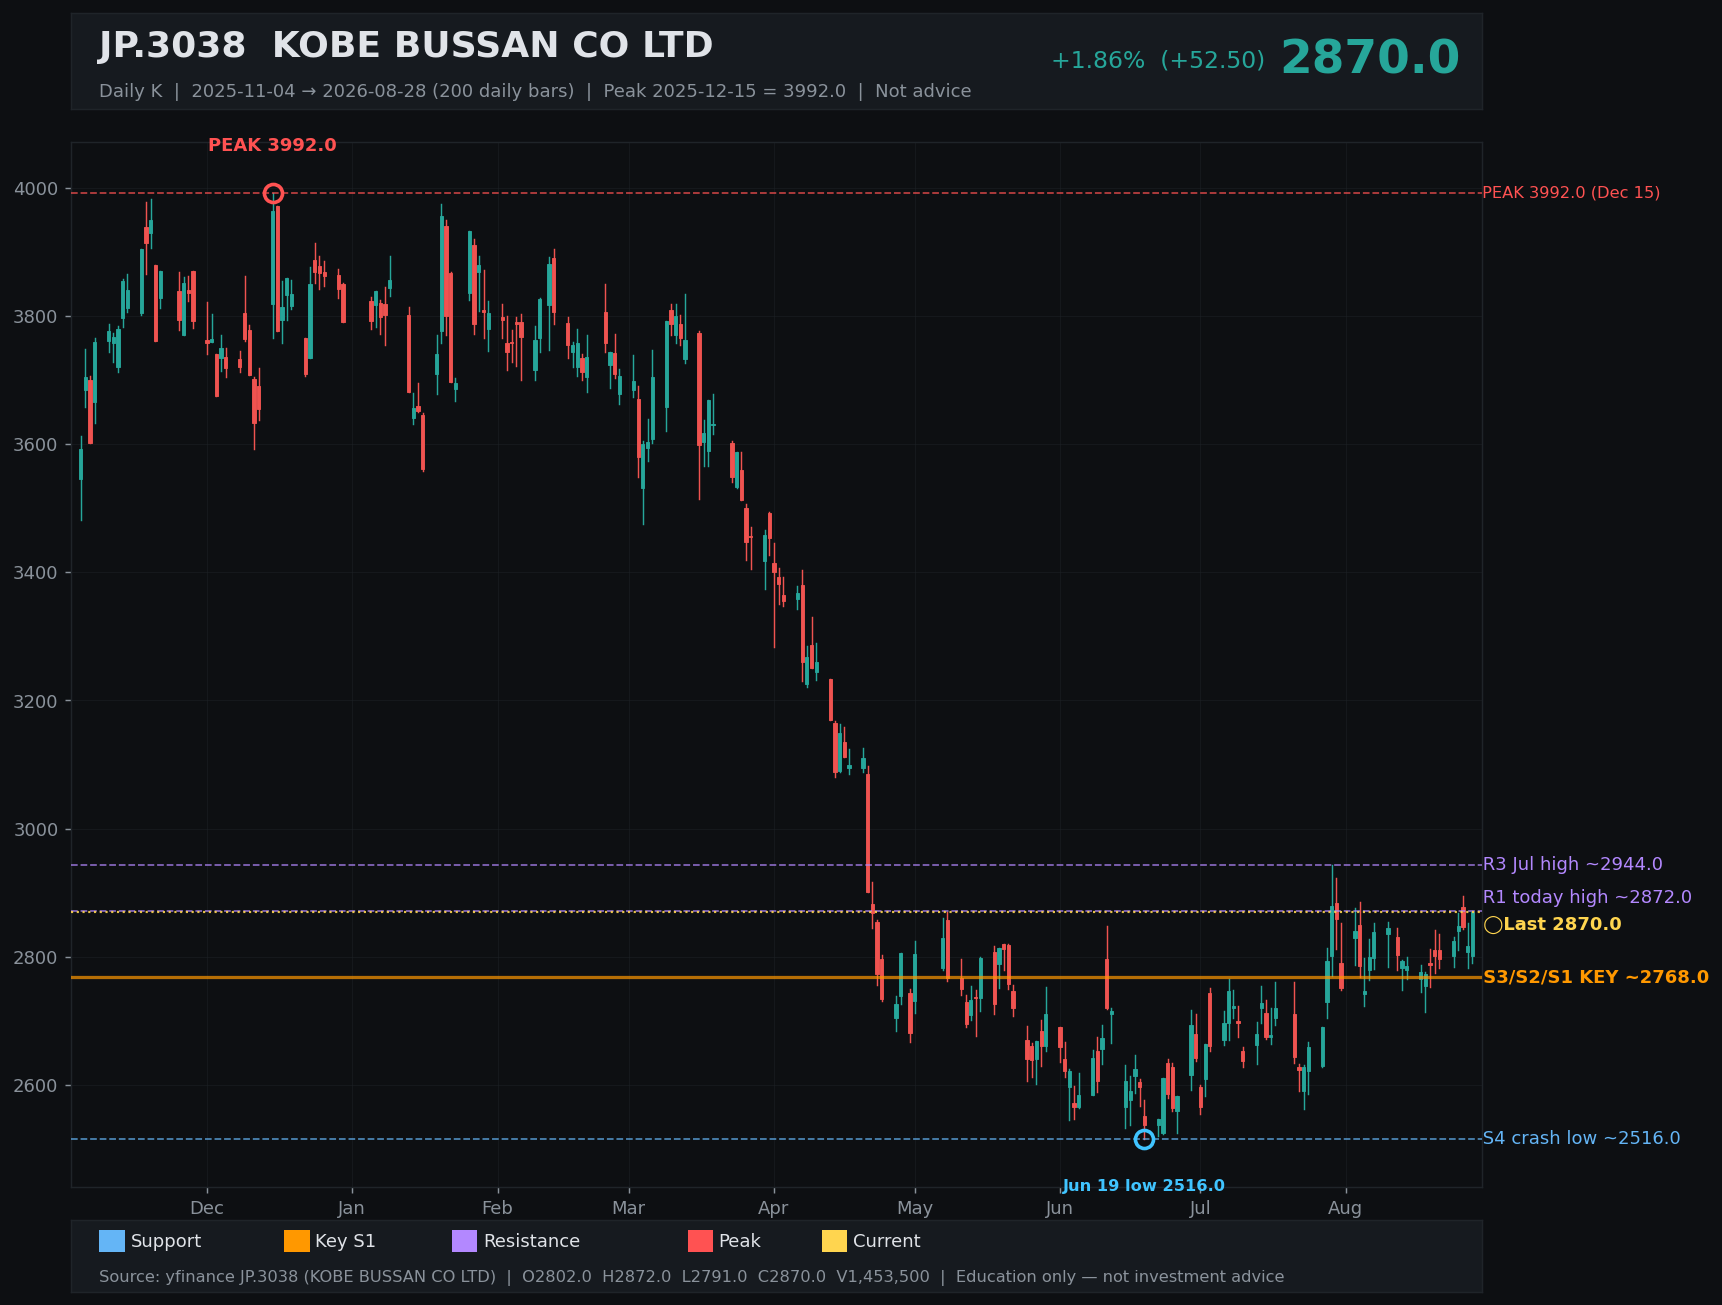Click the 'S4 crash low ~2516.0' label
Image resolution: width=1722 pixels, height=1305 pixels.
pyautogui.click(x=1581, y=1138)
